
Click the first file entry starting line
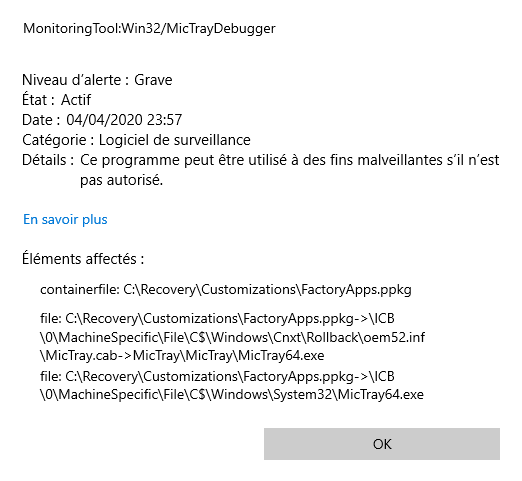pos(217,318)
